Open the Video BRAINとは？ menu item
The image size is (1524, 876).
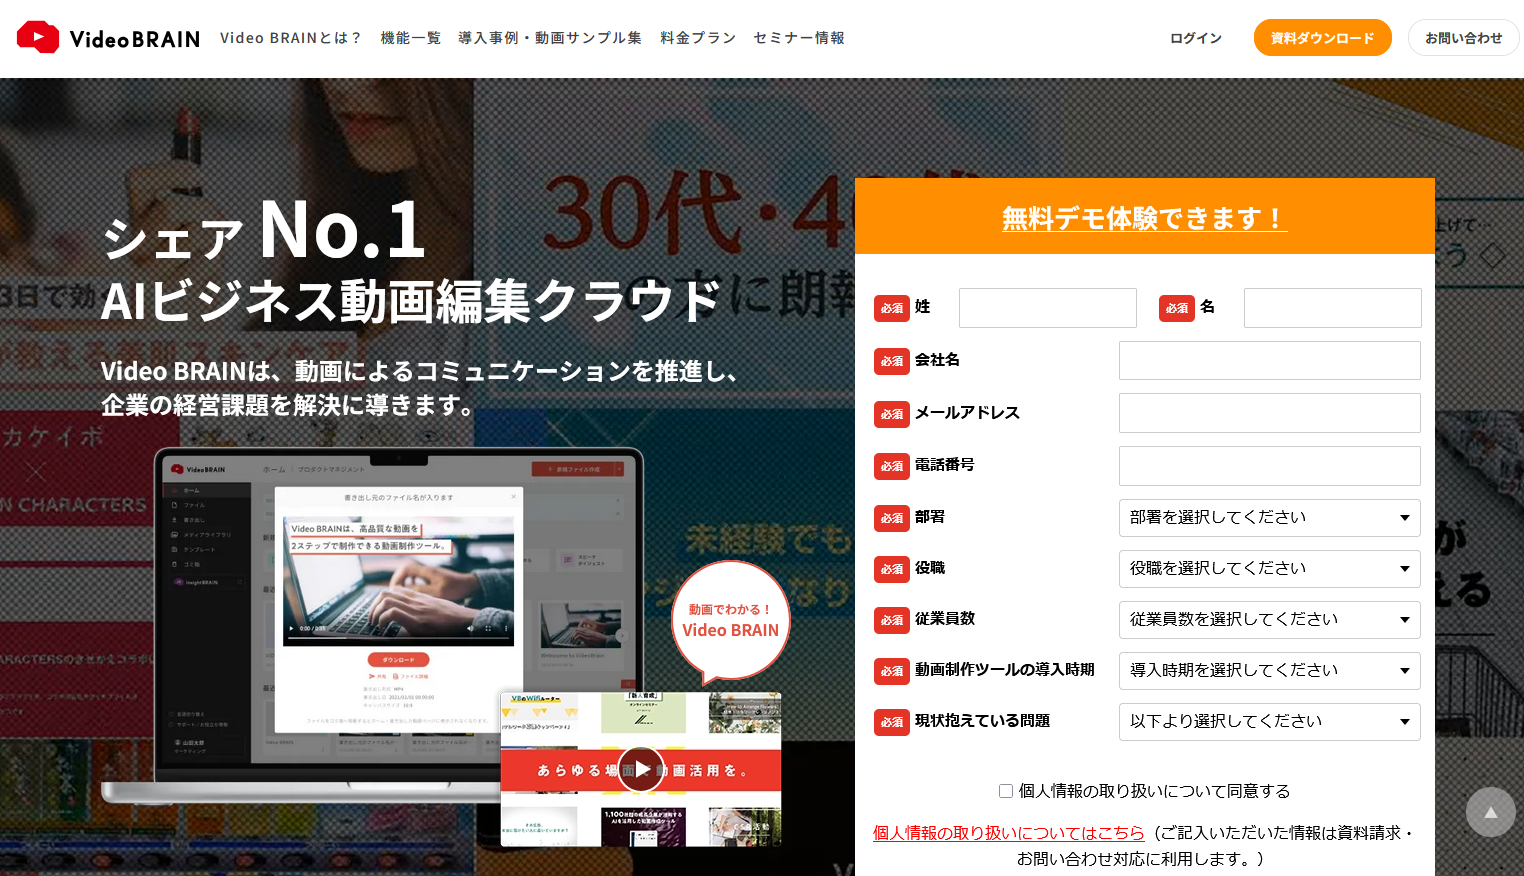pyautogui.click(x=291, y=38)
